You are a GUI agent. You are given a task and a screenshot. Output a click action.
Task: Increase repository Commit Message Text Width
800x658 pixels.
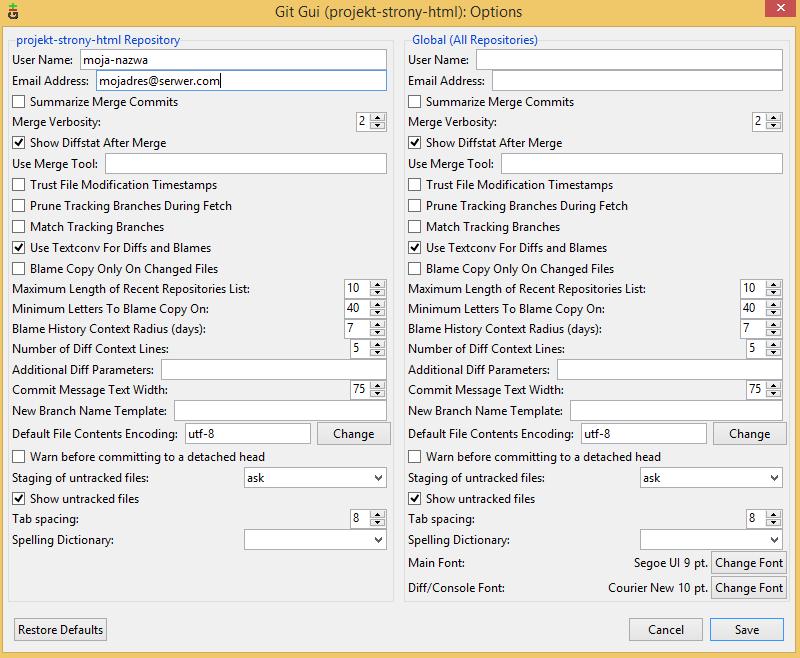tap(378, 386)
